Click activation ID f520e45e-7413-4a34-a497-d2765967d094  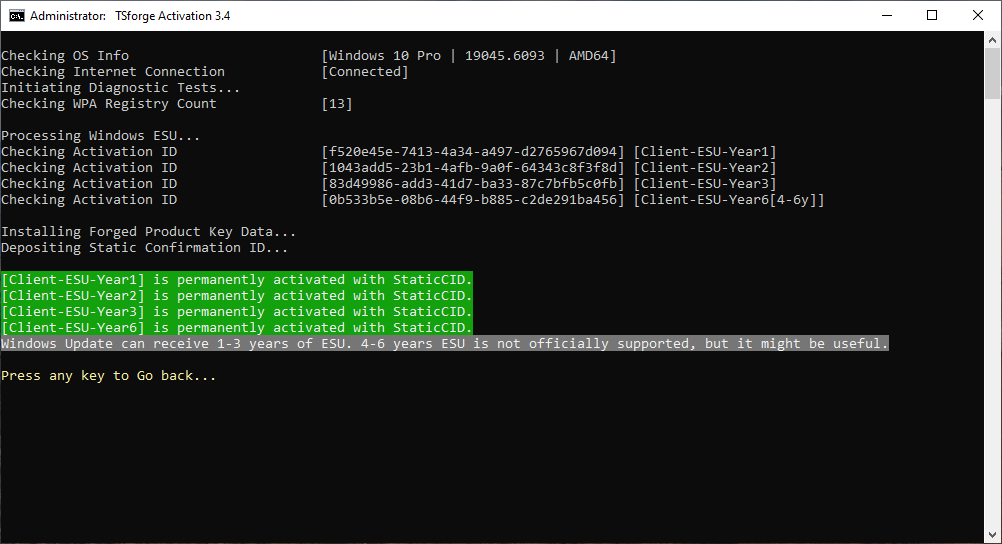(473, 152)
